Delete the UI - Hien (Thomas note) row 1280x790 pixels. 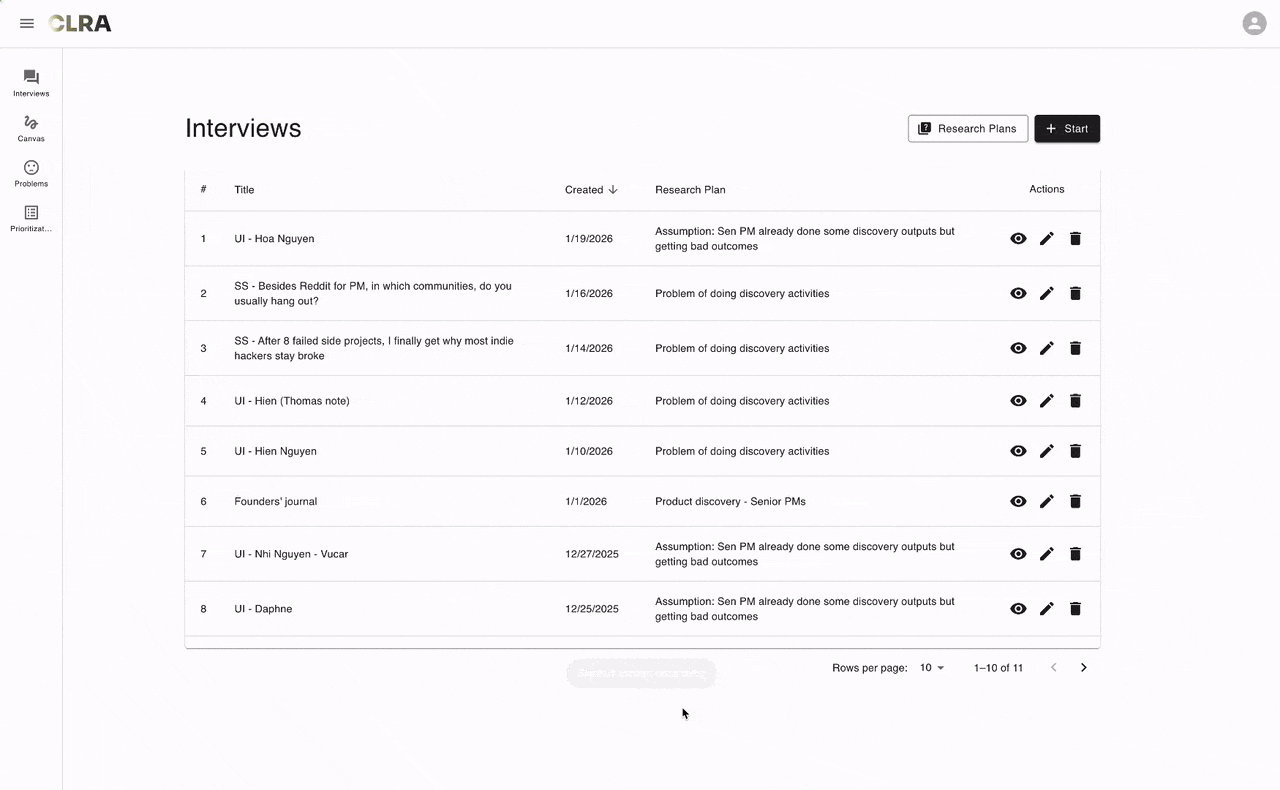(x=1075, y=401)
